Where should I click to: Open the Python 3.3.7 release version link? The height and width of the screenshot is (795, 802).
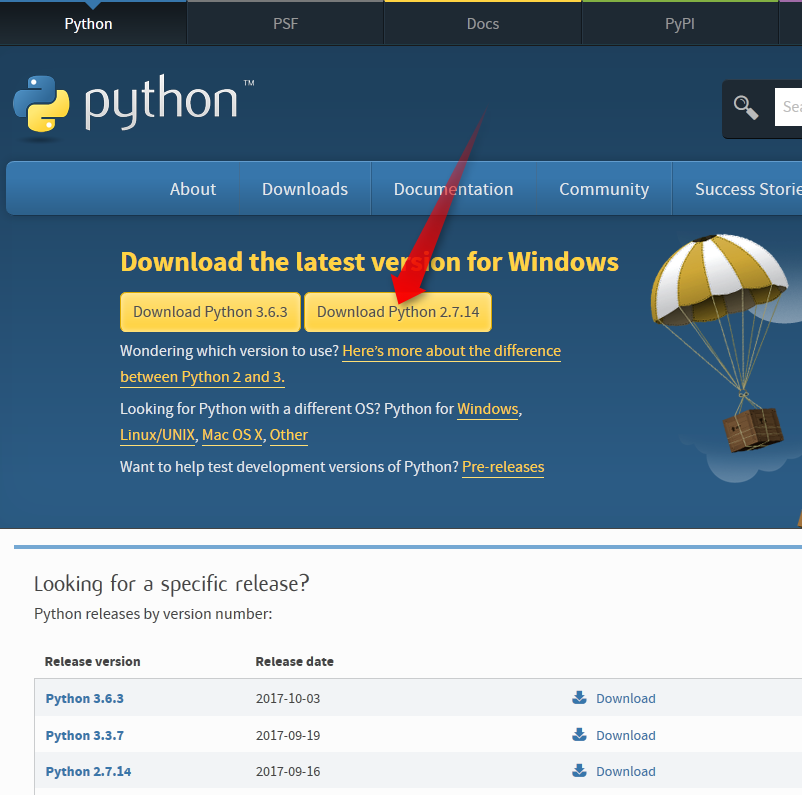click(x=85, y=735)
